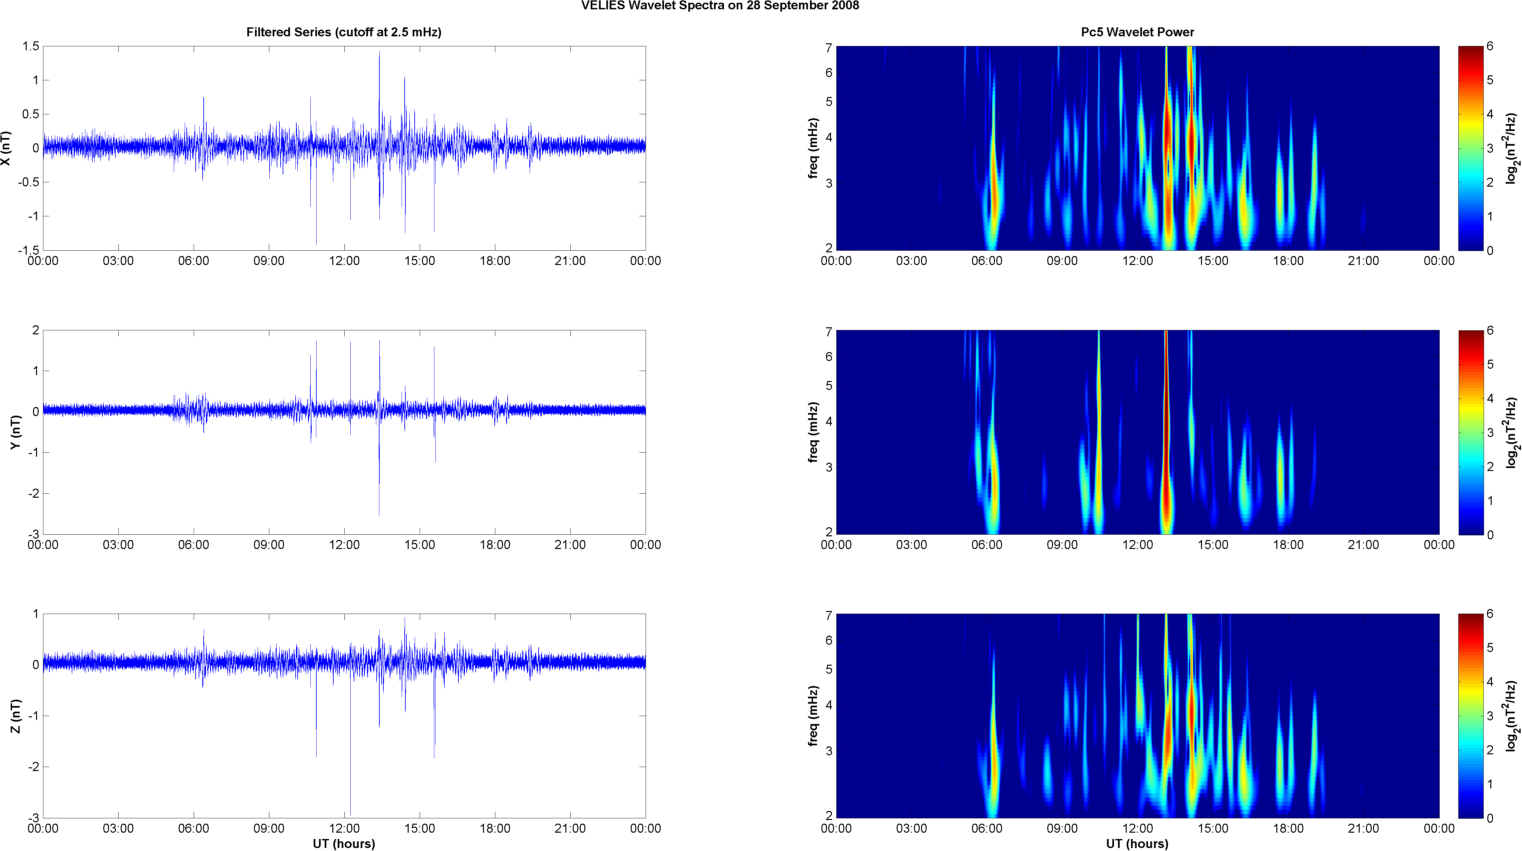
Task: Click the '0' label below the bottom colorbar
Action: (x=1490, y=818)
